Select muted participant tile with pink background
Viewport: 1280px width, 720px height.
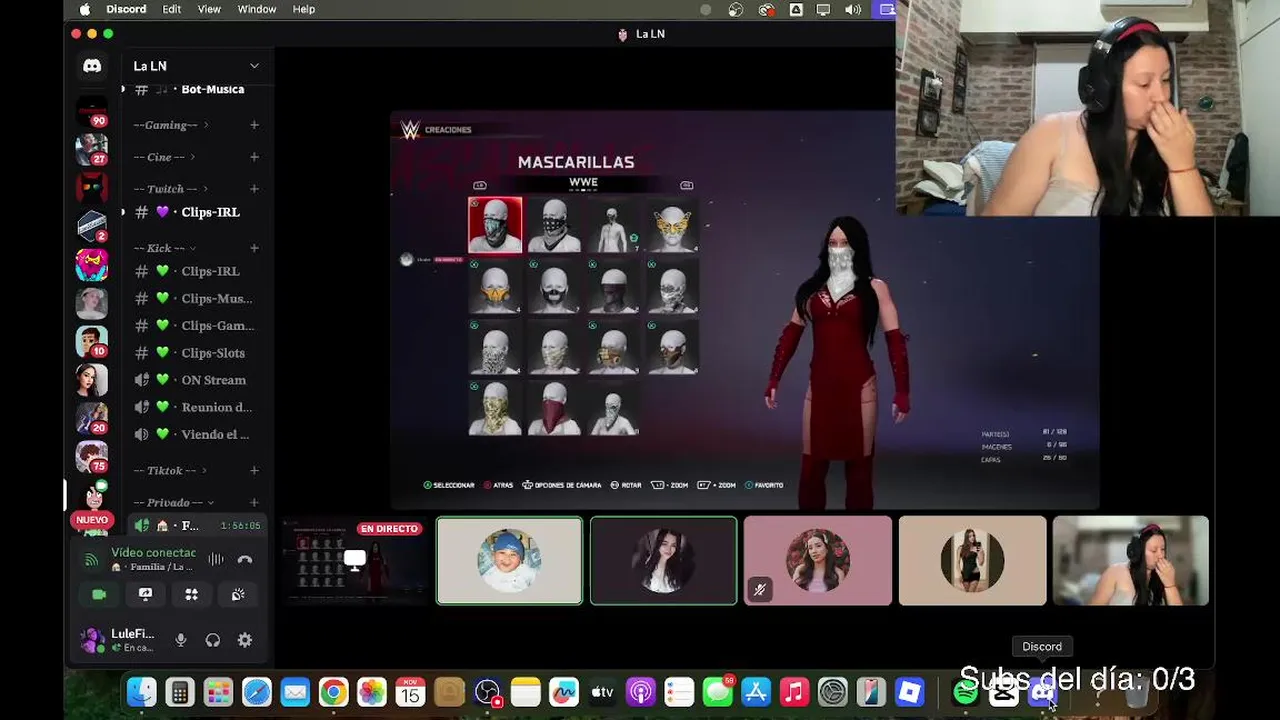818,561
